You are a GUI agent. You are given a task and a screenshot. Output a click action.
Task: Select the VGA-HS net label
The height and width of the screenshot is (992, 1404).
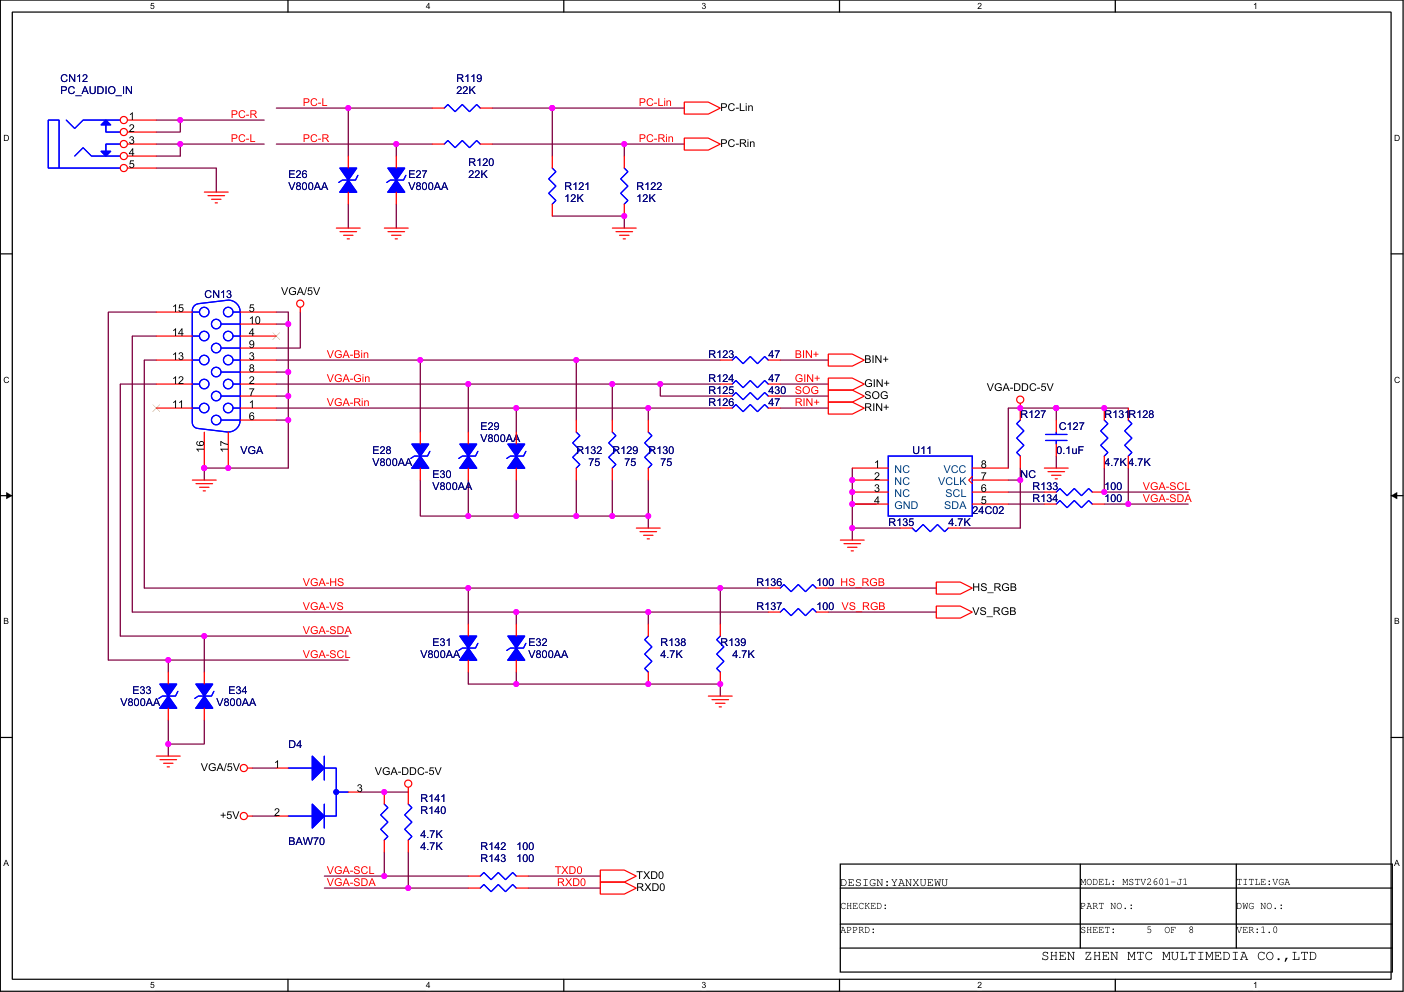[x=323, y=582]
